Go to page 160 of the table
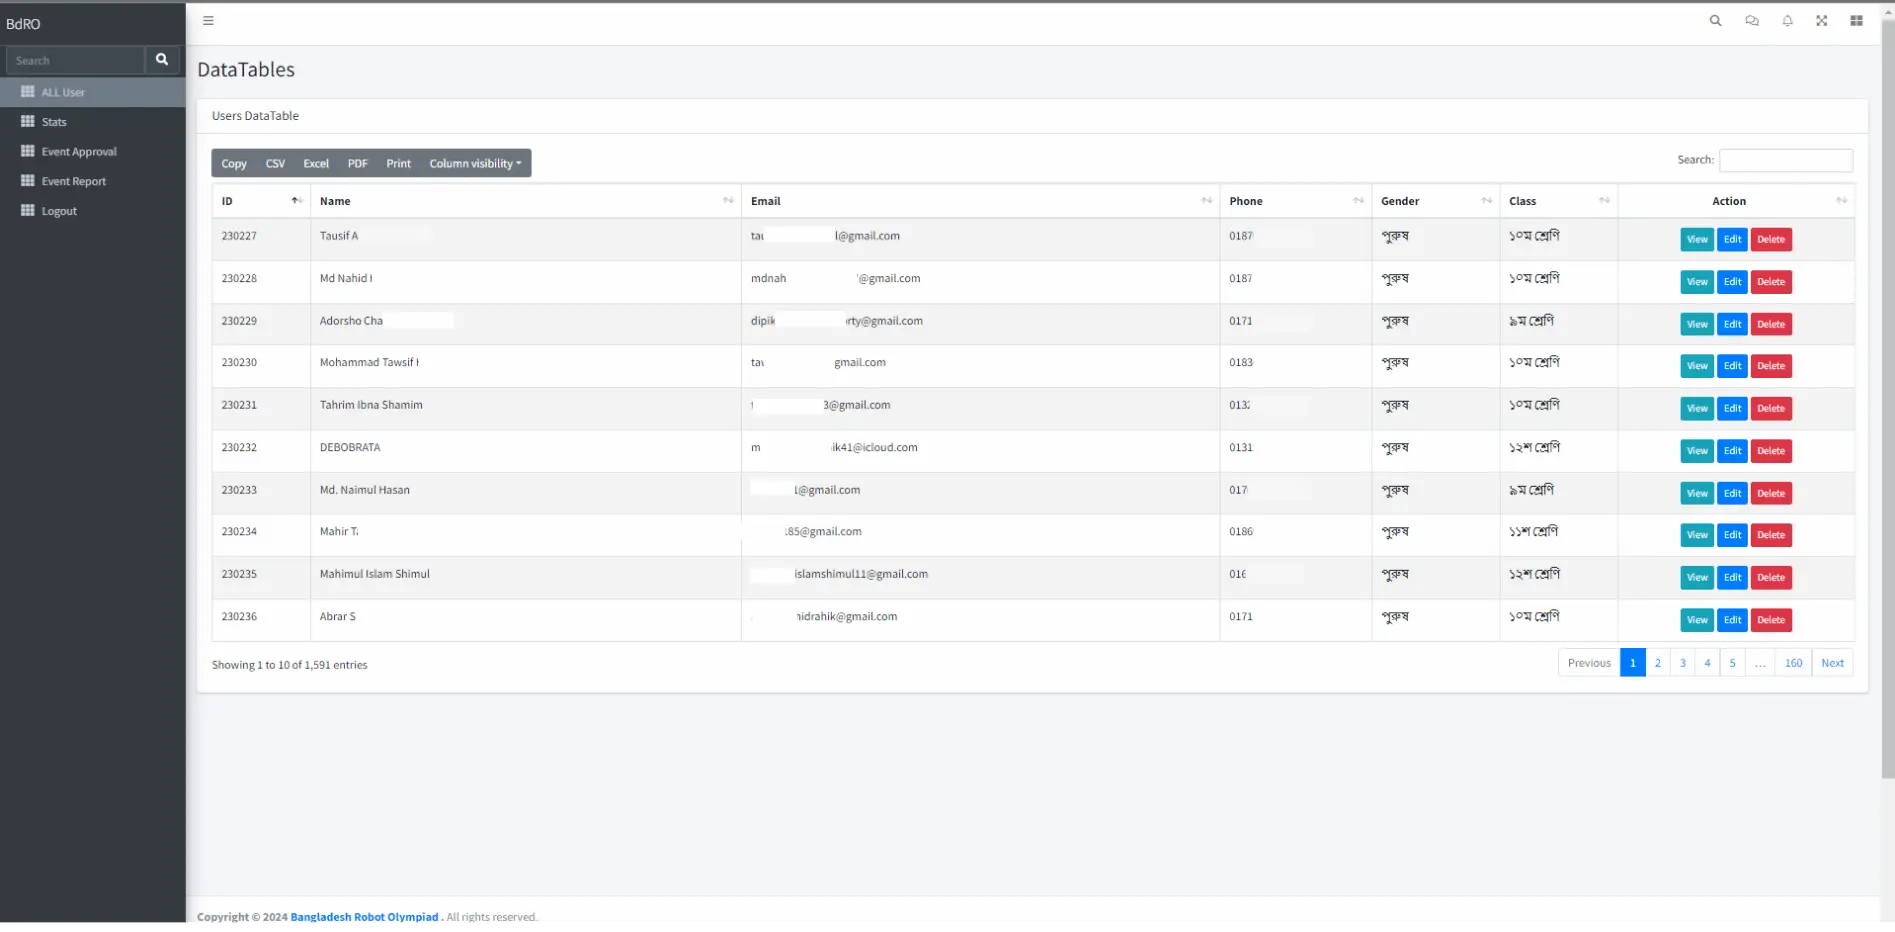This screenshot has height=932, width=1895. 1793,662
